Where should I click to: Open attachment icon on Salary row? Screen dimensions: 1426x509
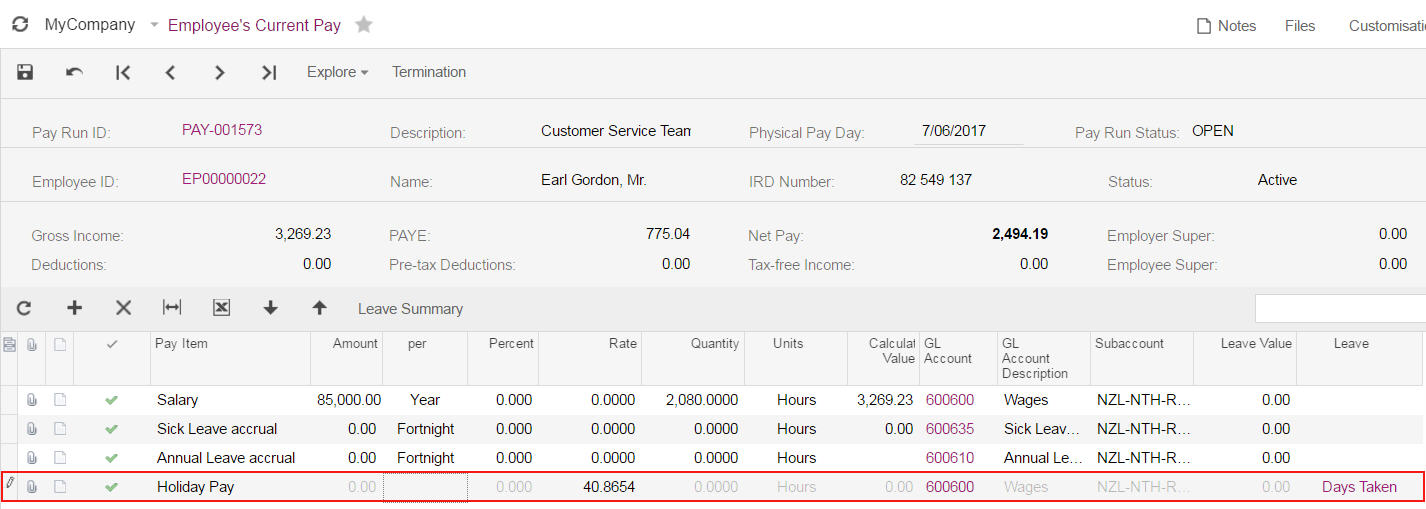tap(32, 400)
